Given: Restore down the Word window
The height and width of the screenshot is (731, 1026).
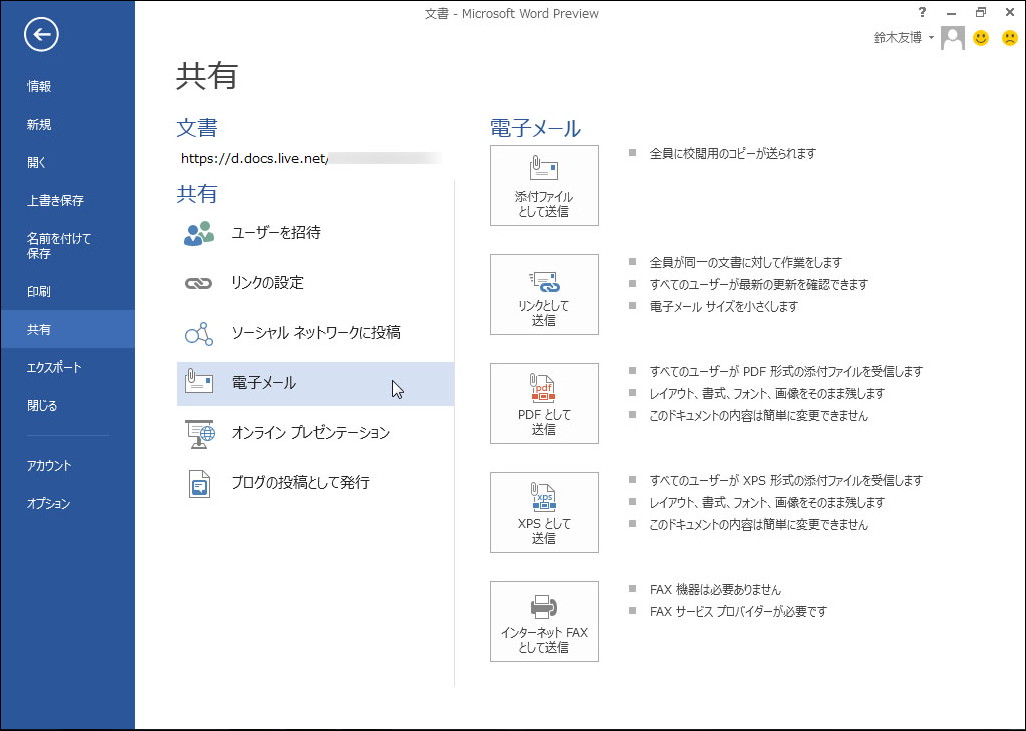Looking at the screenshot, I should [980, 12].
